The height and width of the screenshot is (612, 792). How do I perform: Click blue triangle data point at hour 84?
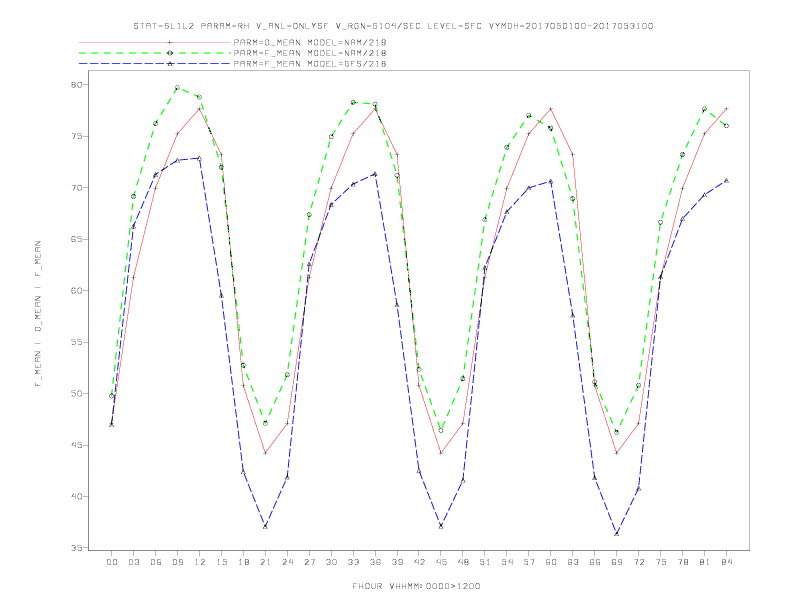click(726, 180)
